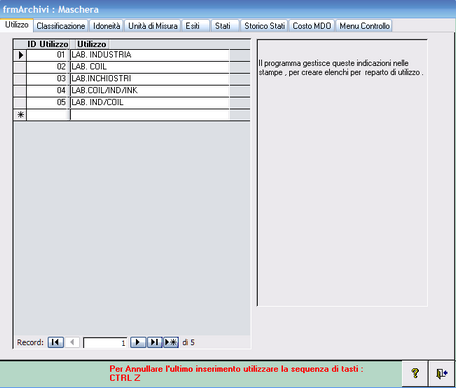
Task: Click the empty ID cell in new row
Action: 48,115
